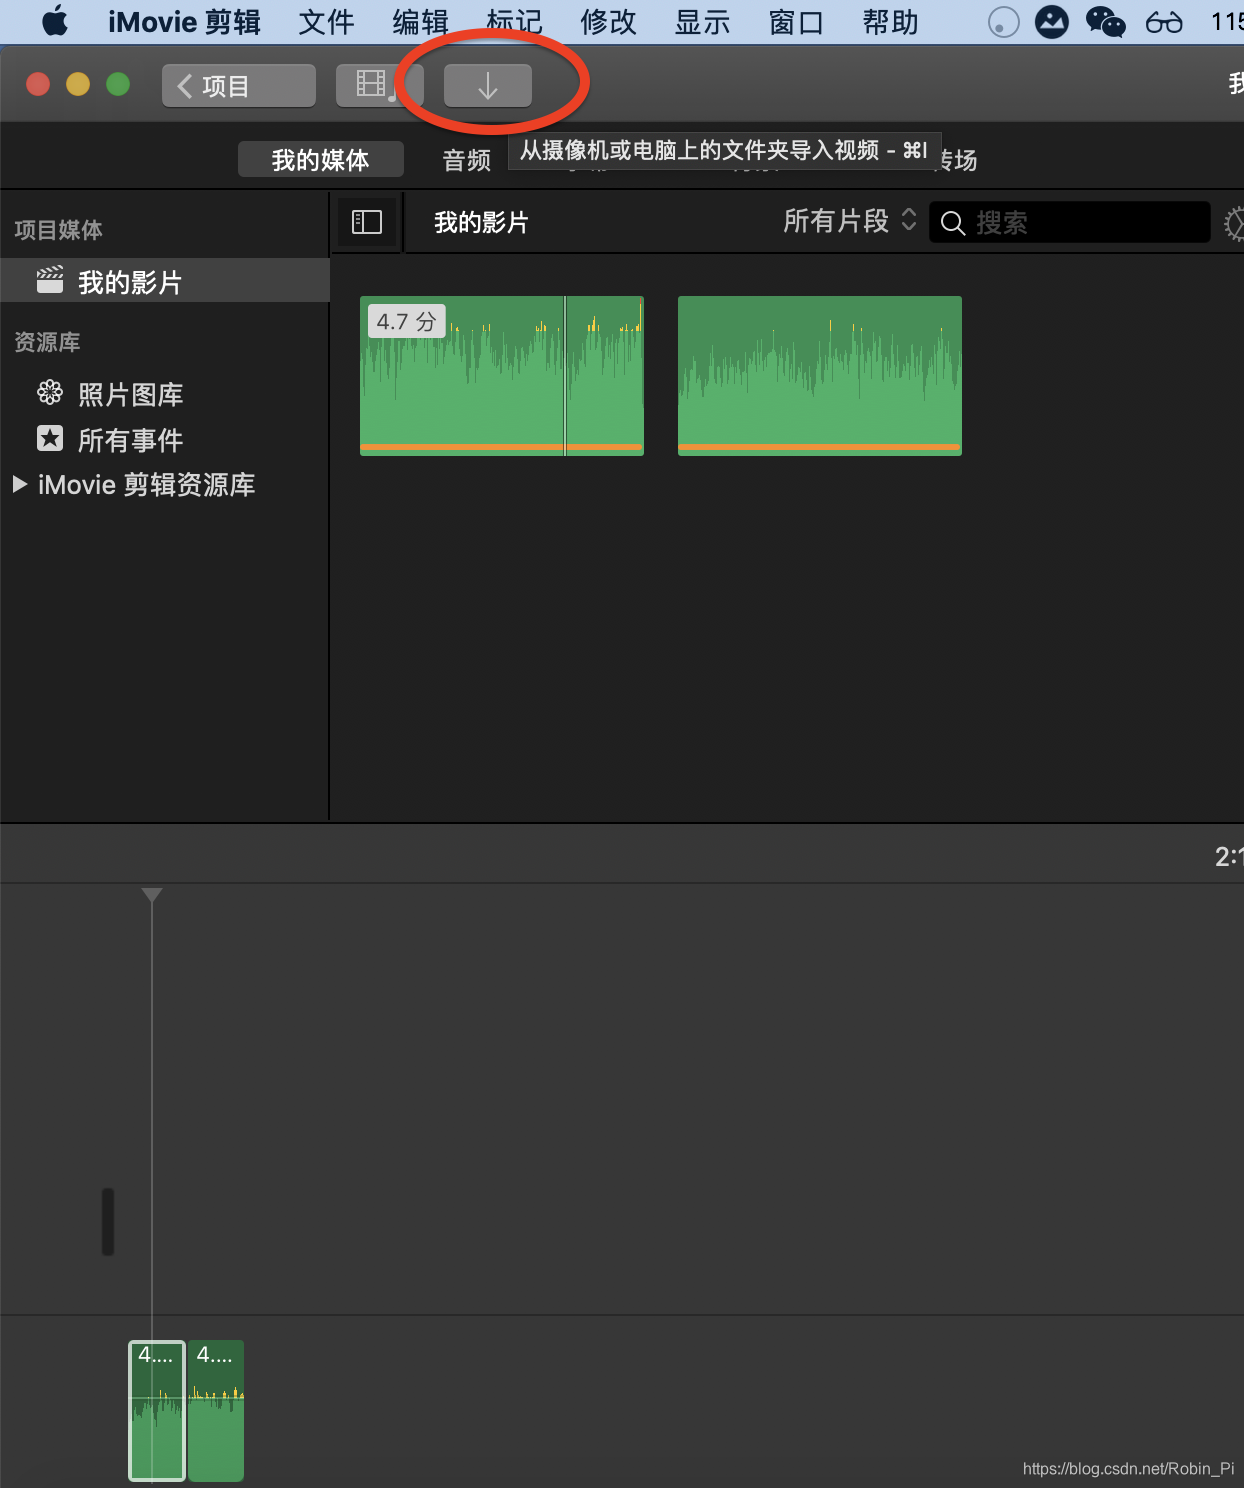Select the second green audio clip thumbnail
Viewport: 1244px width, 1488px height.
coord(820,376)
